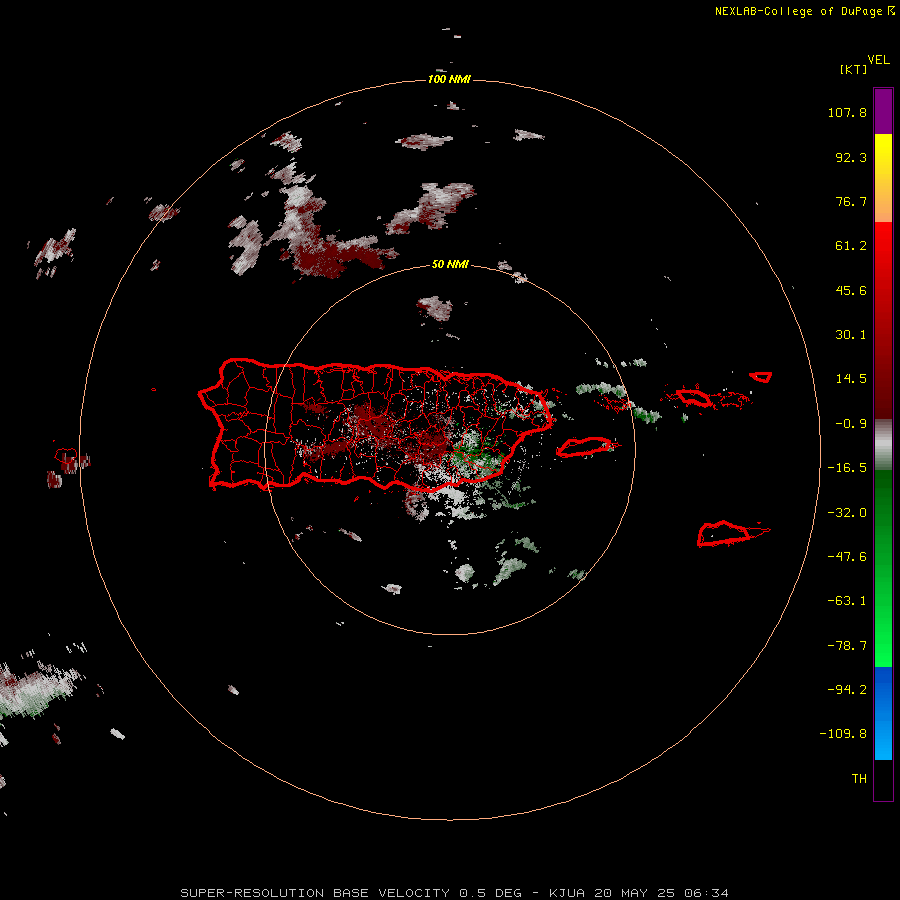Click the -47.6 velocity scale value
This screenshot has width=900, height=900.
click(x=847, y=557)
